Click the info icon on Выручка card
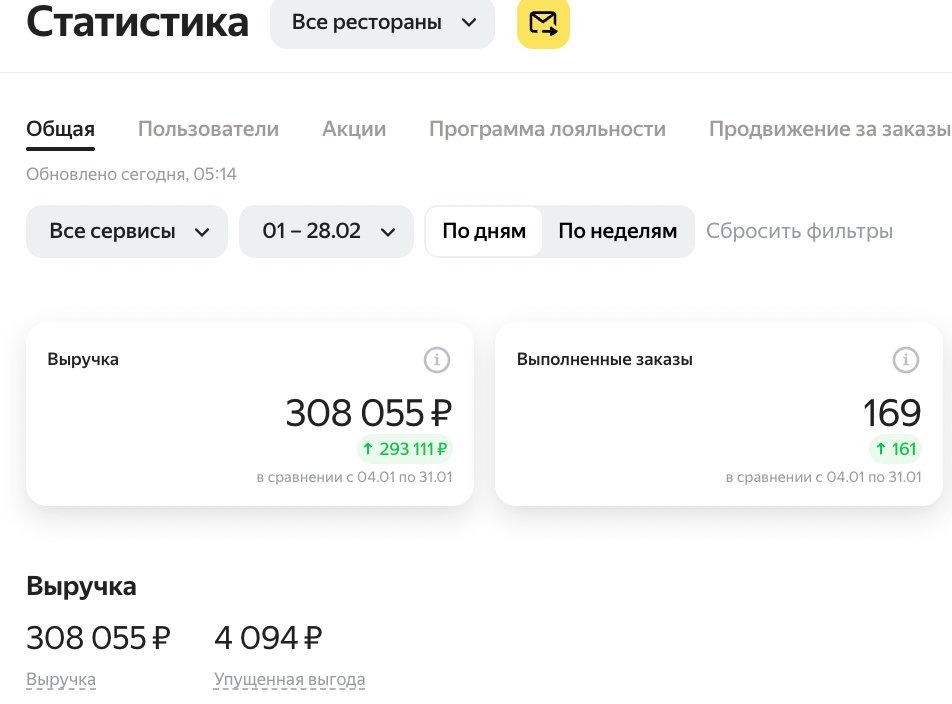952x704 pixels. tap(436, 360)
